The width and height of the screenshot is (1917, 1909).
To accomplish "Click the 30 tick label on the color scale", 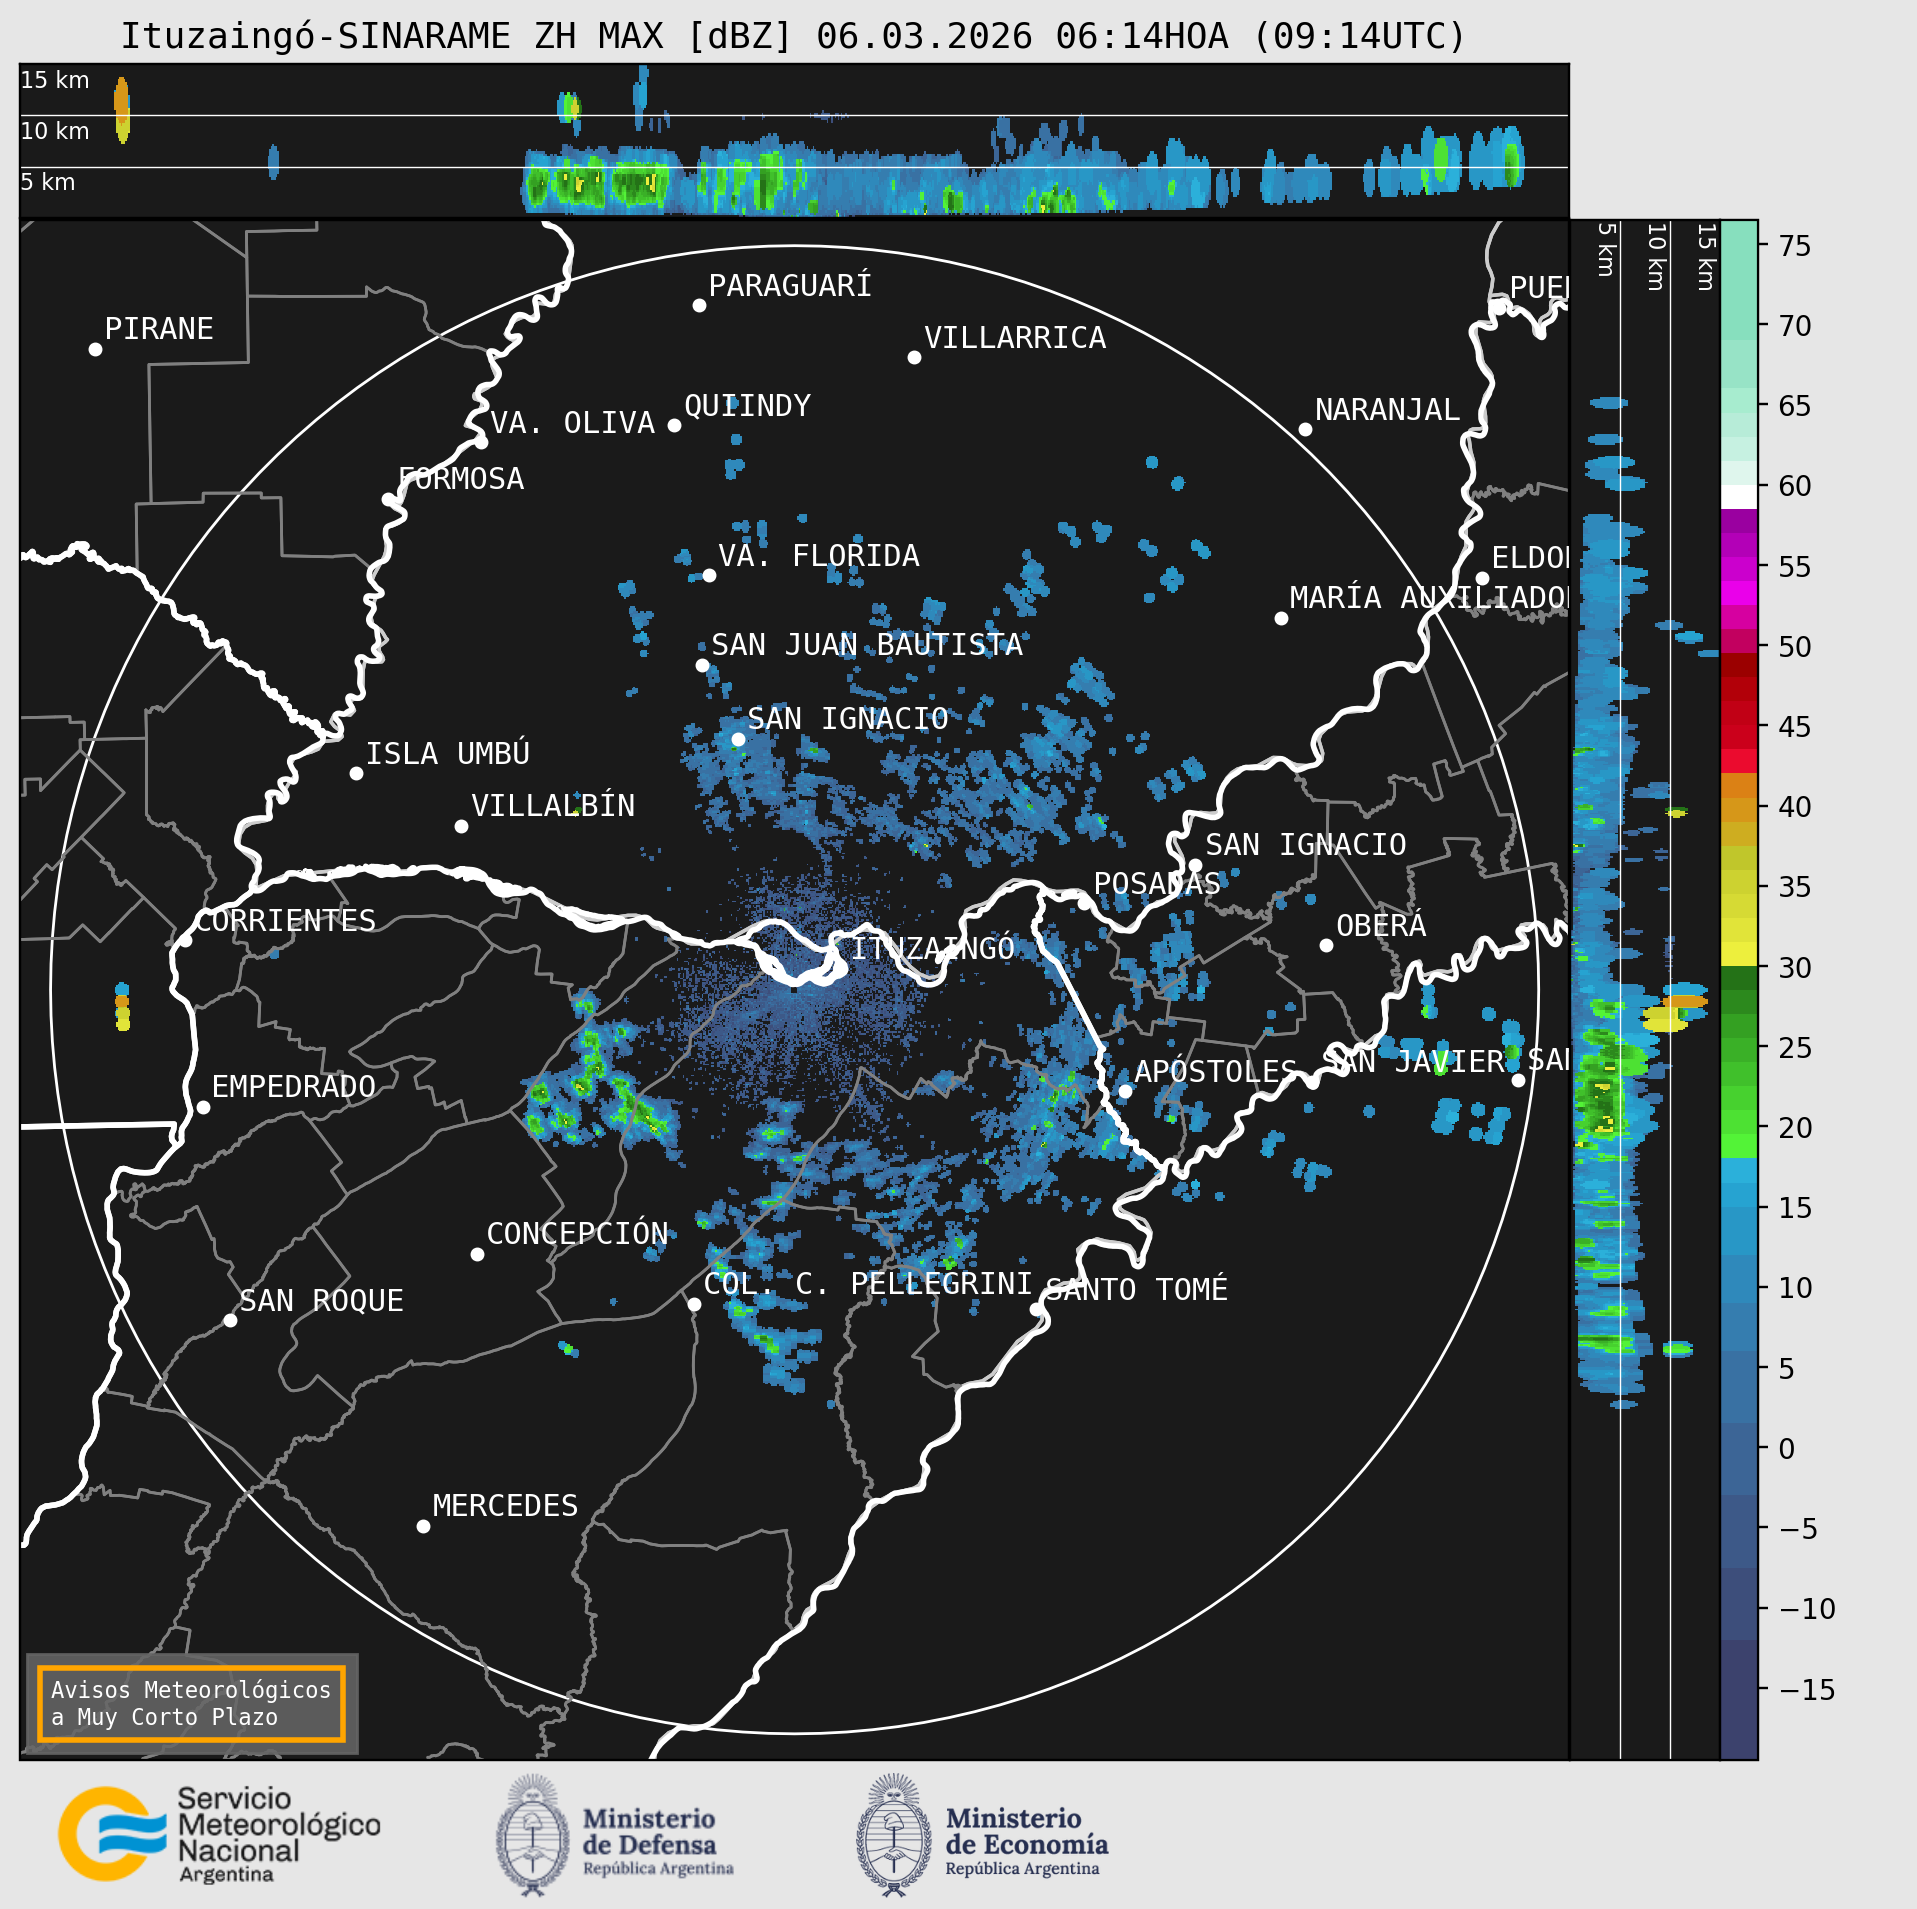I will click(1795, 967).
